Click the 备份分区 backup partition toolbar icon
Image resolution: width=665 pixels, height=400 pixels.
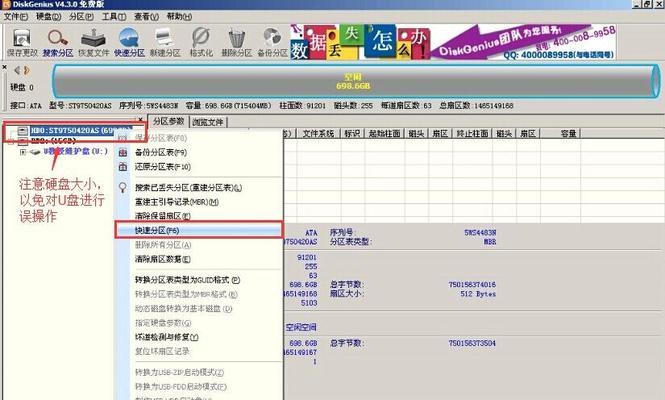(x=272, y=42)
